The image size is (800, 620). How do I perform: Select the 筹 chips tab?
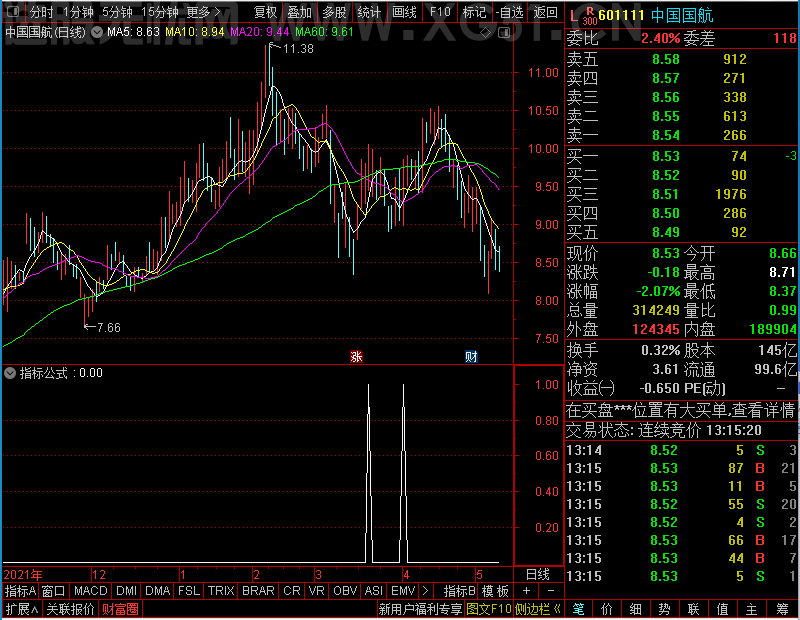pyautogui.click(x=782, y=609)
